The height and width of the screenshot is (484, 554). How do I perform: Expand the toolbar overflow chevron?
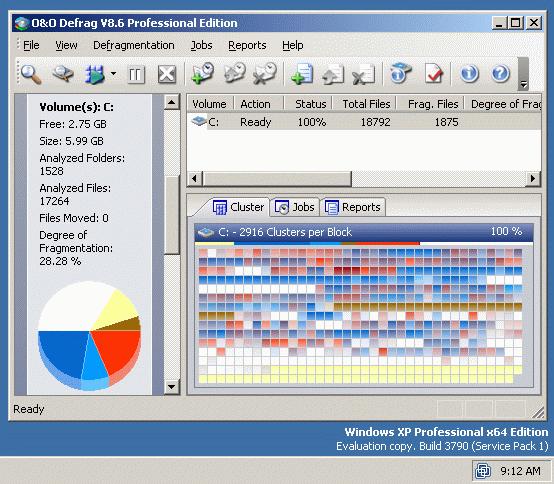pos(523,85)
